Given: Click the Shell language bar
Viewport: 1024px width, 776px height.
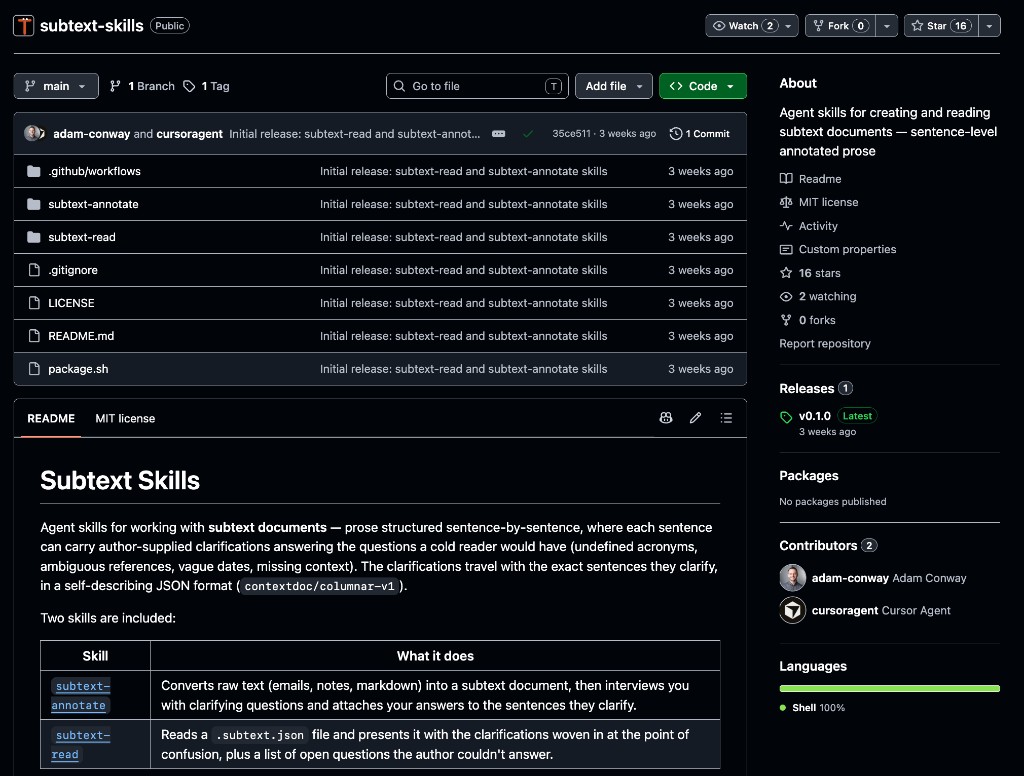Looking at the screenshot, I should click(889, 688).
